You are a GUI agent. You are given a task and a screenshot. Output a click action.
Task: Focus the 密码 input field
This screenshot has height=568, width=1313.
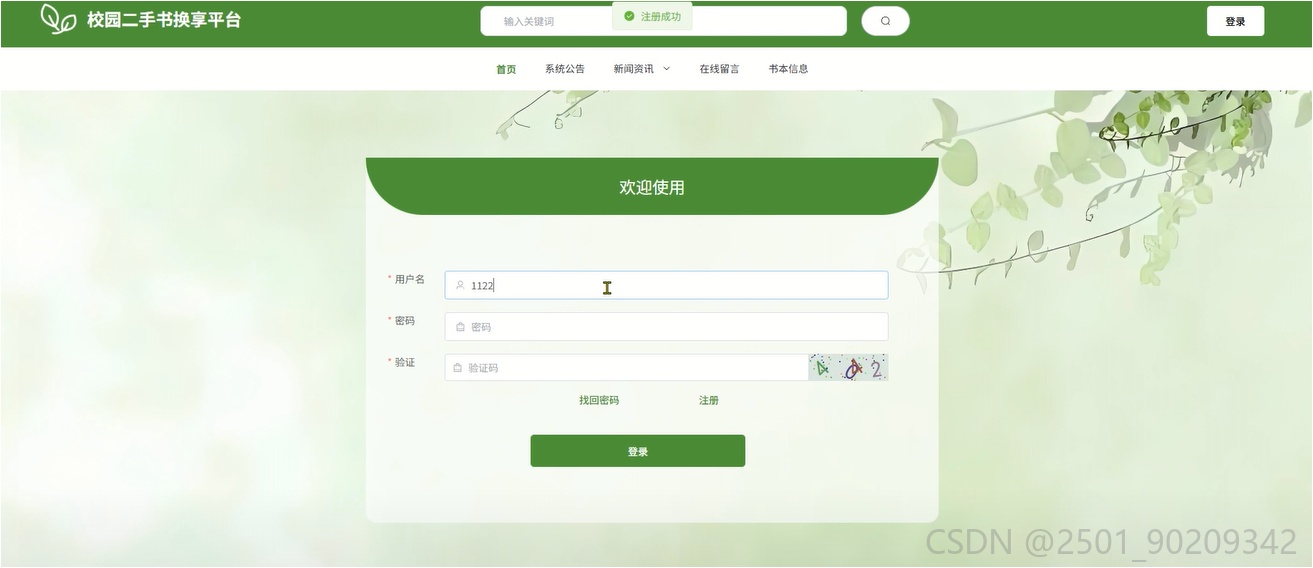click(666, 327)
